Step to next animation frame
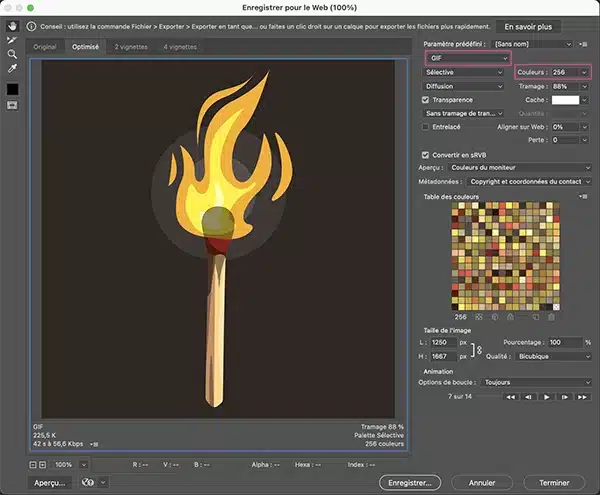600x495 pixels. (x=564, y=397)
